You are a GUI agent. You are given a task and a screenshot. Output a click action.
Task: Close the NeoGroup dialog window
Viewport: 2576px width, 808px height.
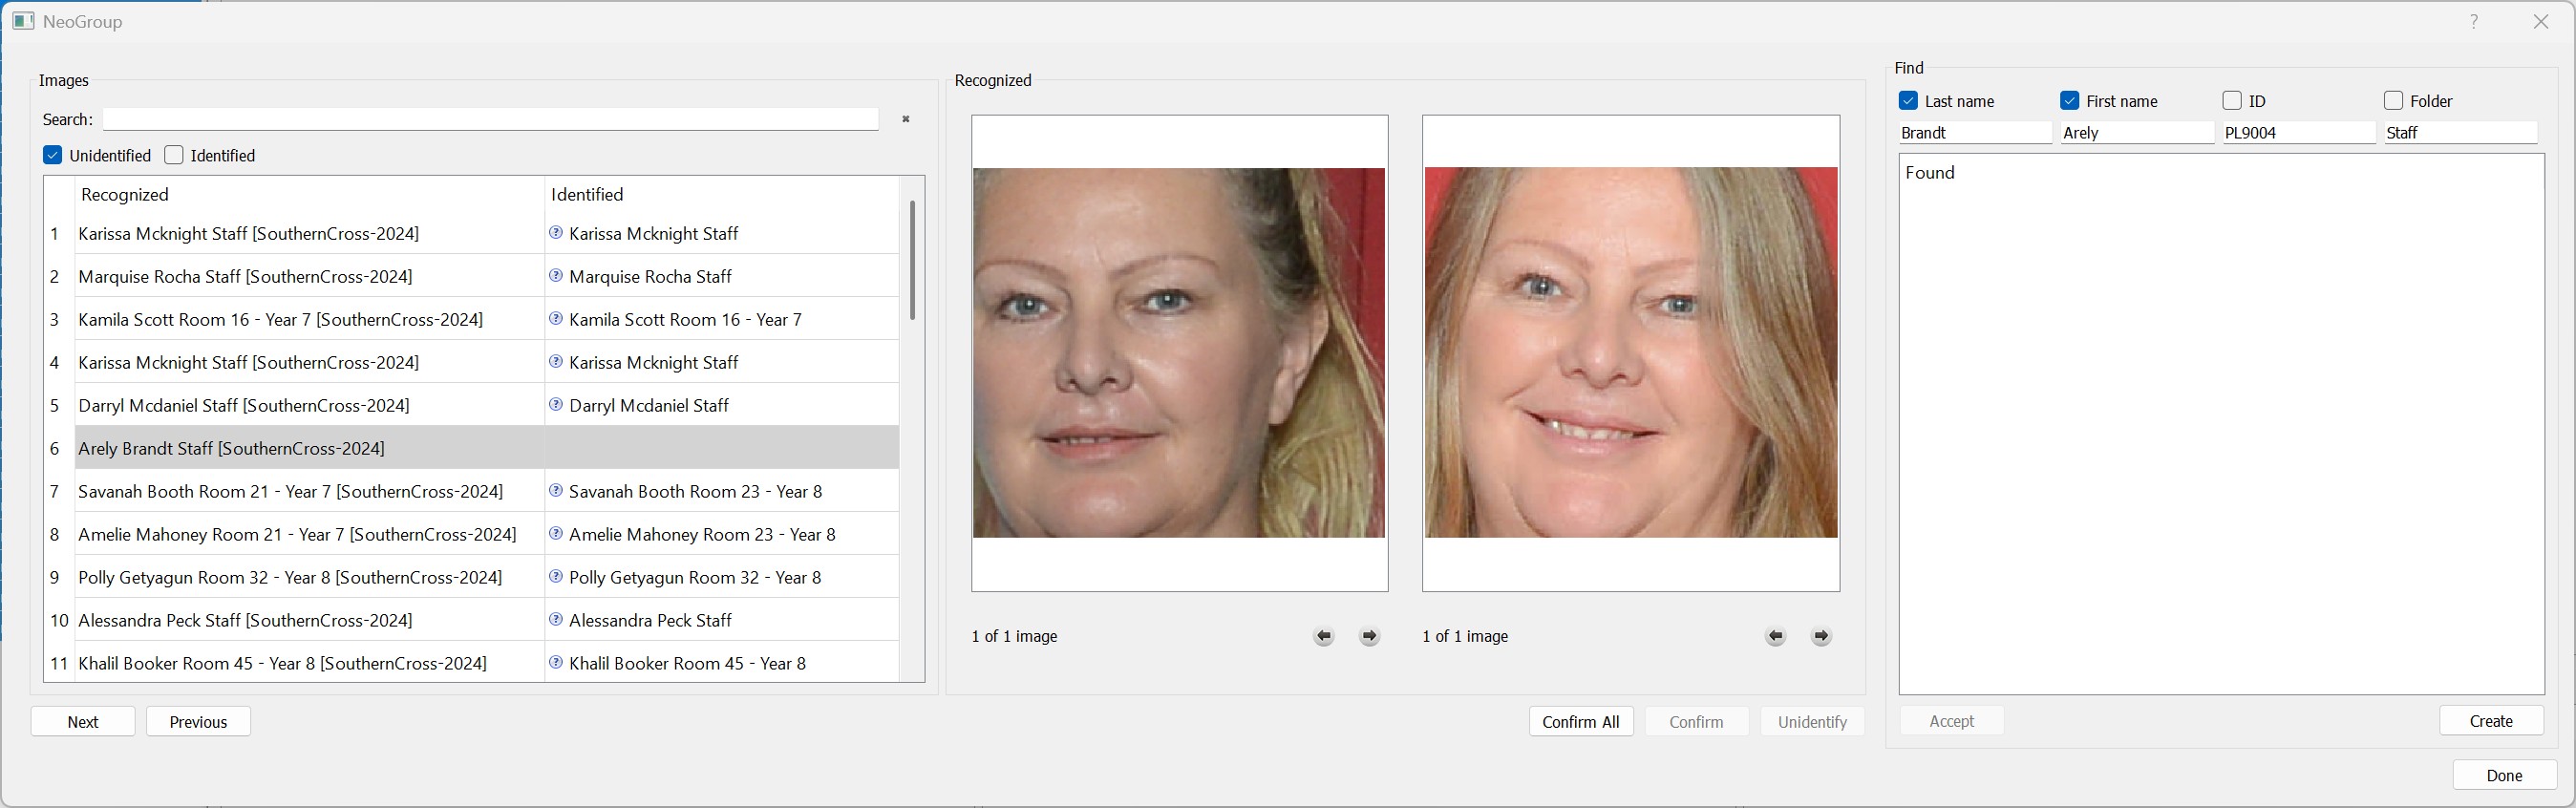[2541, 21]
